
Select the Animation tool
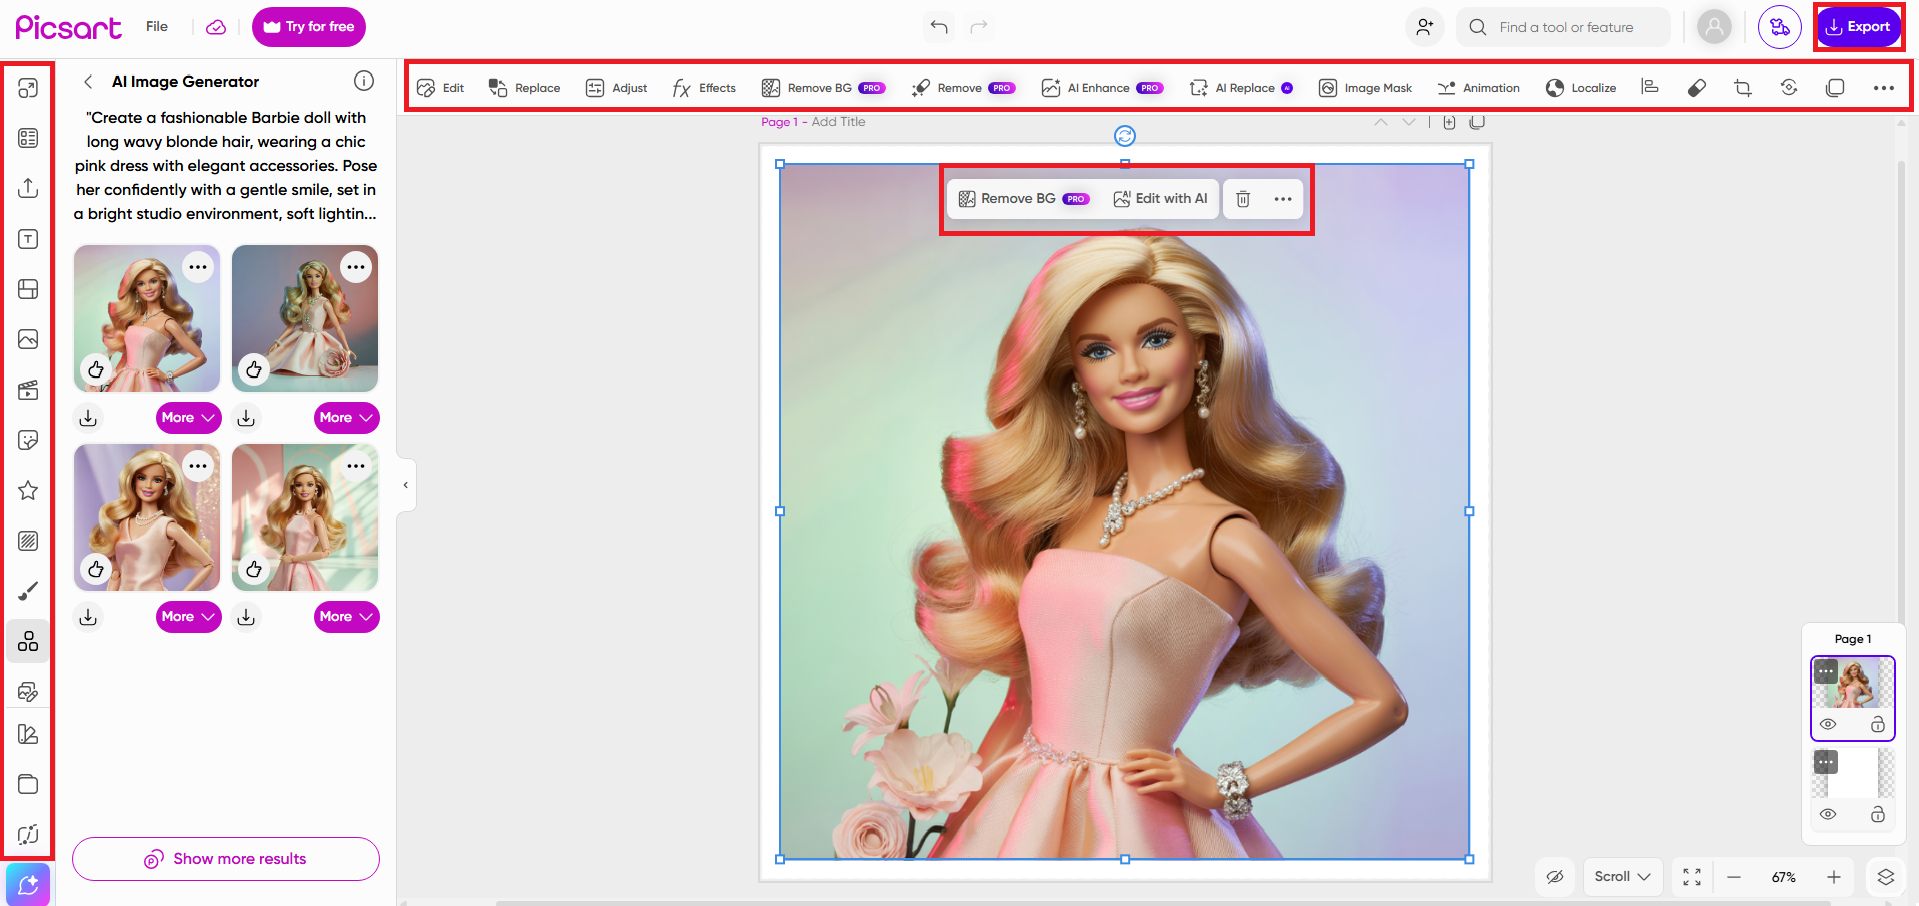(x=1479, y=88)
